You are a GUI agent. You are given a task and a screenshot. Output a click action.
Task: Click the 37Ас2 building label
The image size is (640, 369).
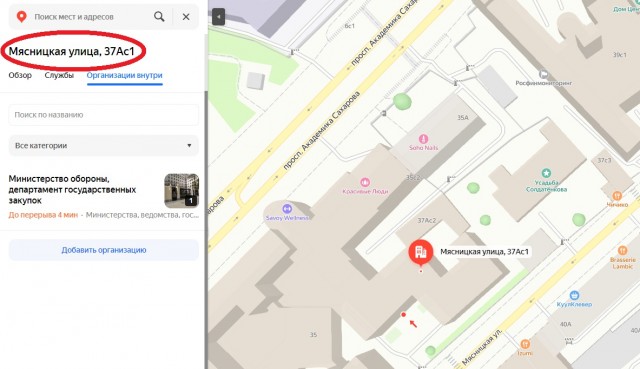[427, 220]
